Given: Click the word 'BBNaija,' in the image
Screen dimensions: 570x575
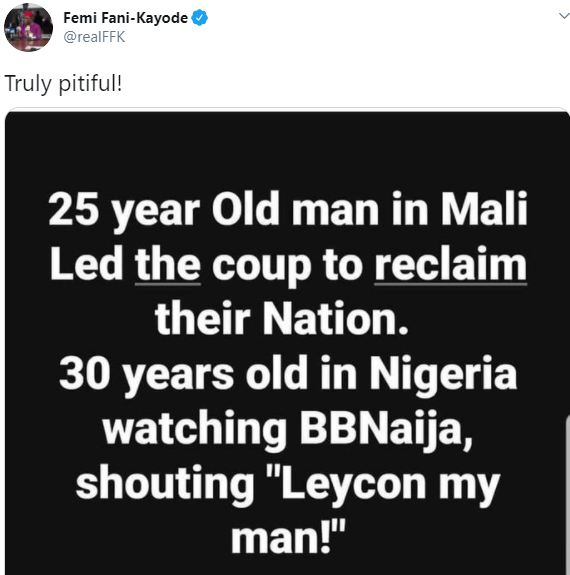Looking at the screenshot, I should pos(386,429).
